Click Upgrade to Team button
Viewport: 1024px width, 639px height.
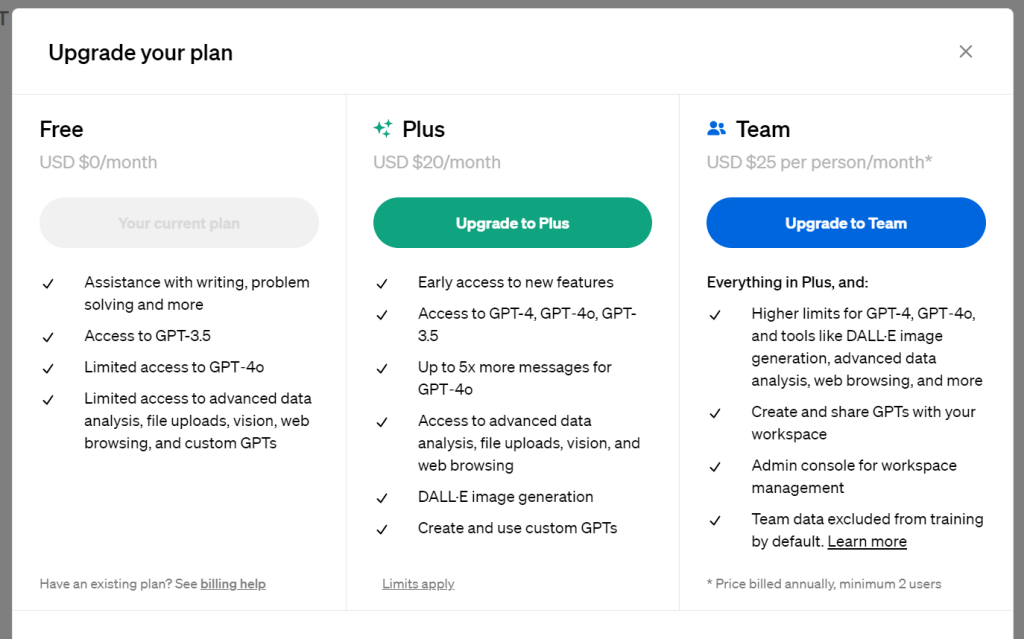pos(846,223)
